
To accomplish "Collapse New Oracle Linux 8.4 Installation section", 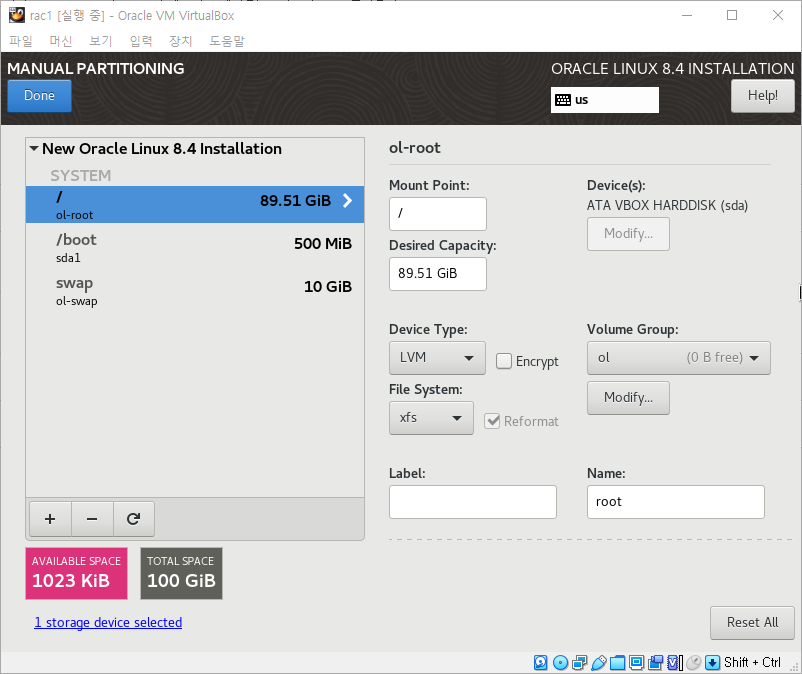I will pos(34,149).
